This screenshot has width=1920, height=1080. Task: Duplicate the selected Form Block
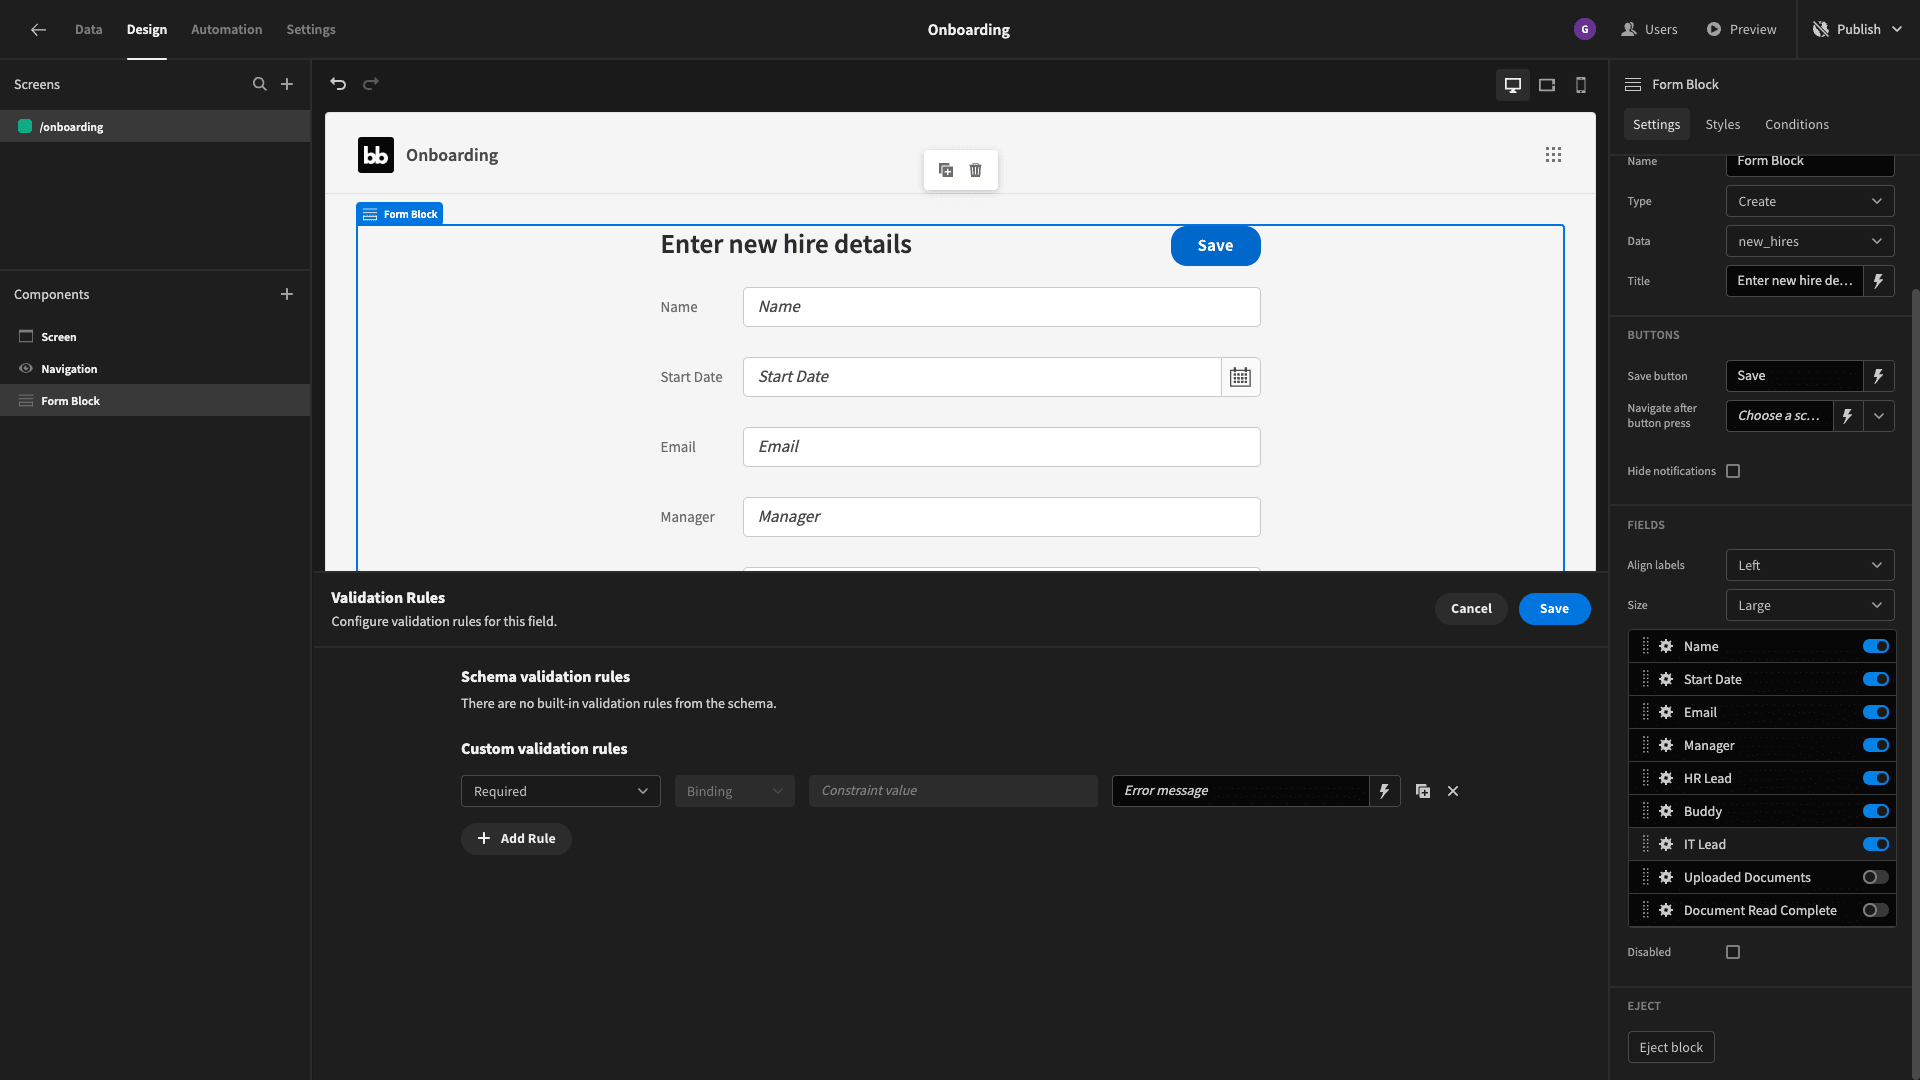click(x=946, y=170)
